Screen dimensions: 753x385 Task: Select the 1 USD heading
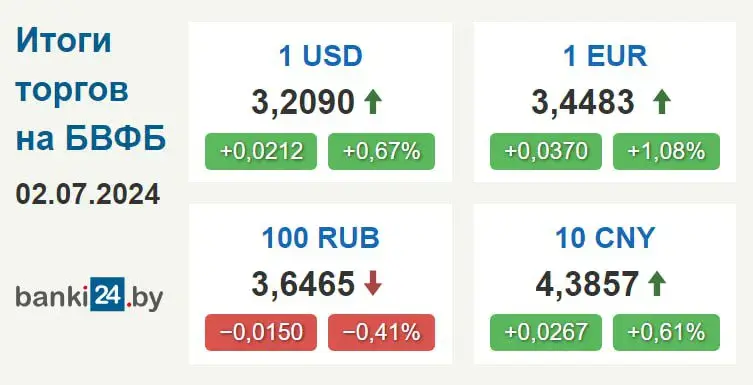320,56
